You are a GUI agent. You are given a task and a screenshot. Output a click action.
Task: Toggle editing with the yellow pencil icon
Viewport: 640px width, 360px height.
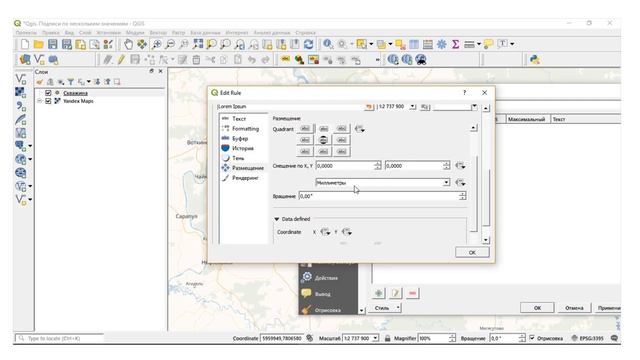tap(121, 60)
